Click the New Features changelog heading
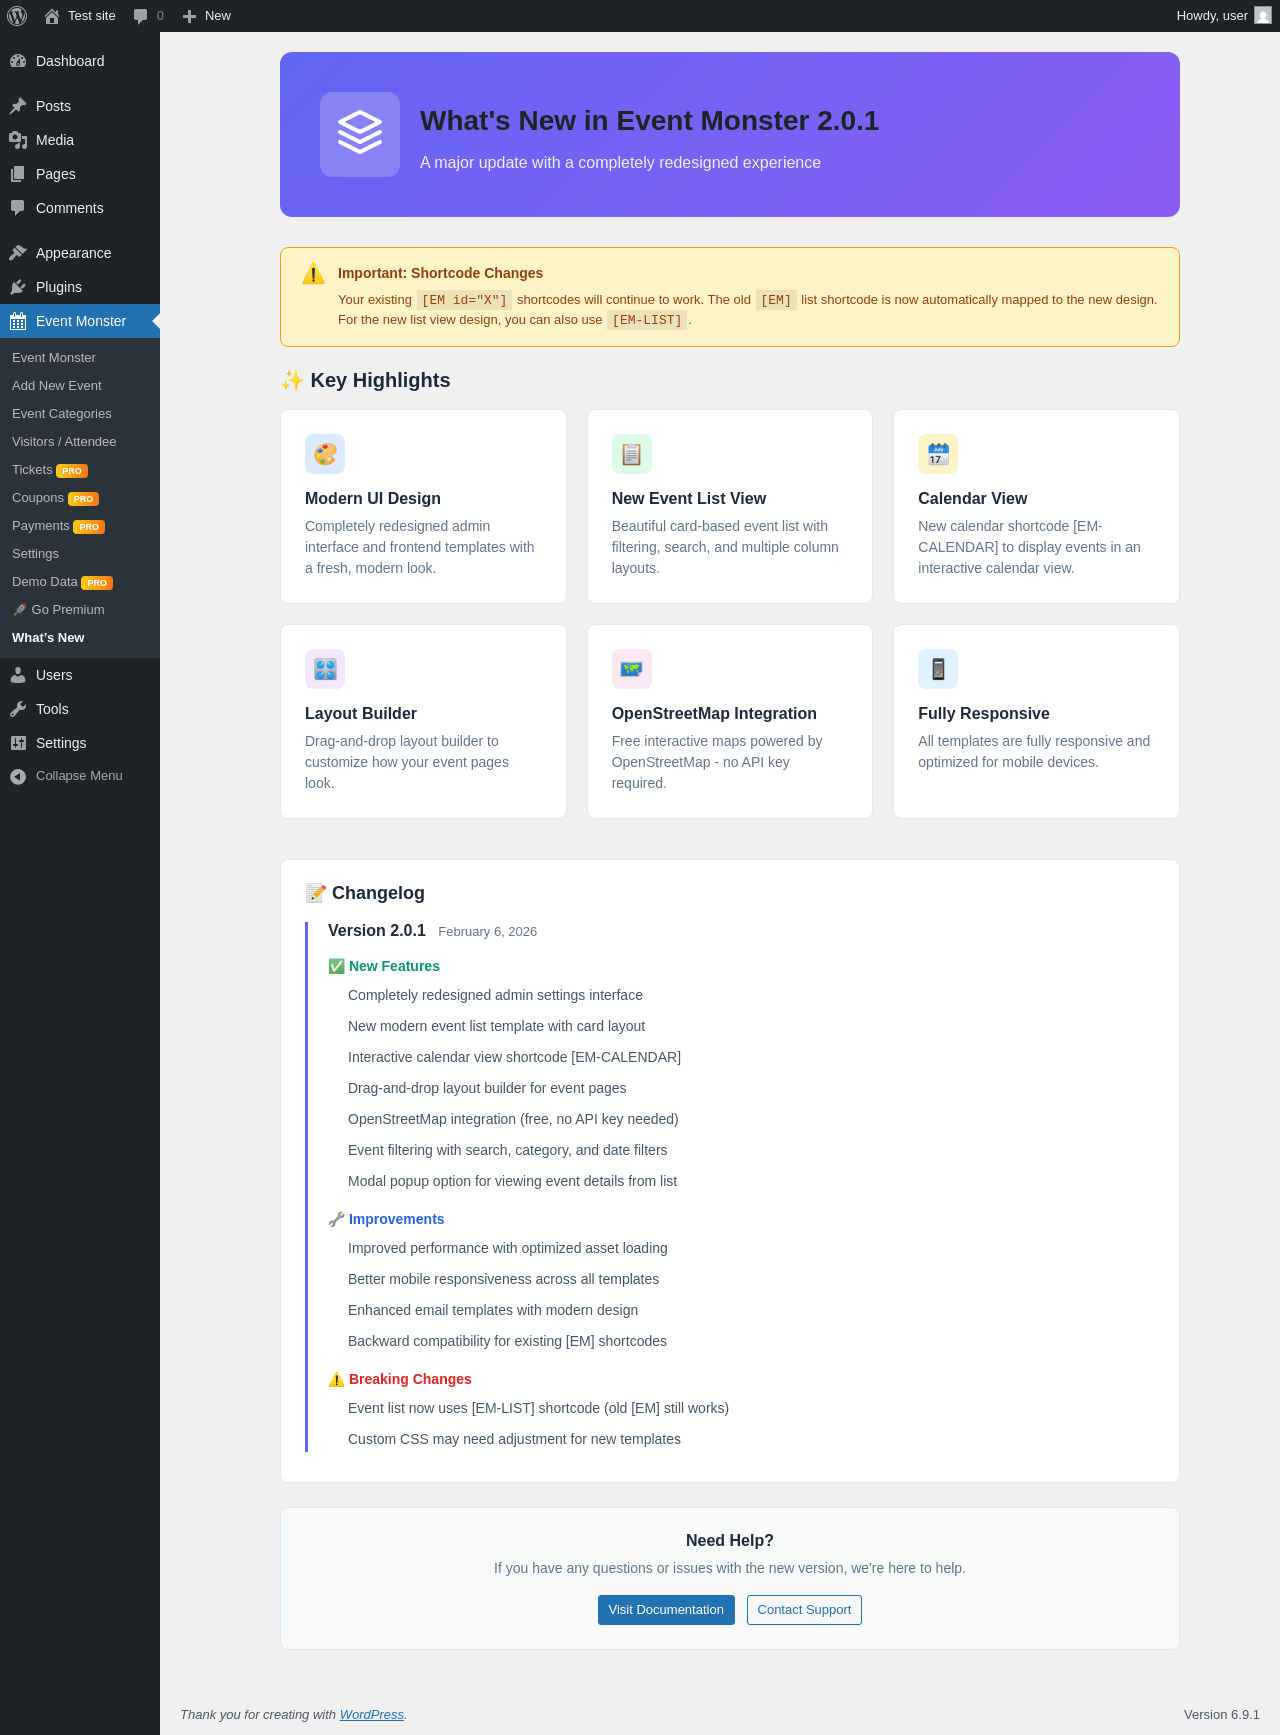 tap(384, 966)
